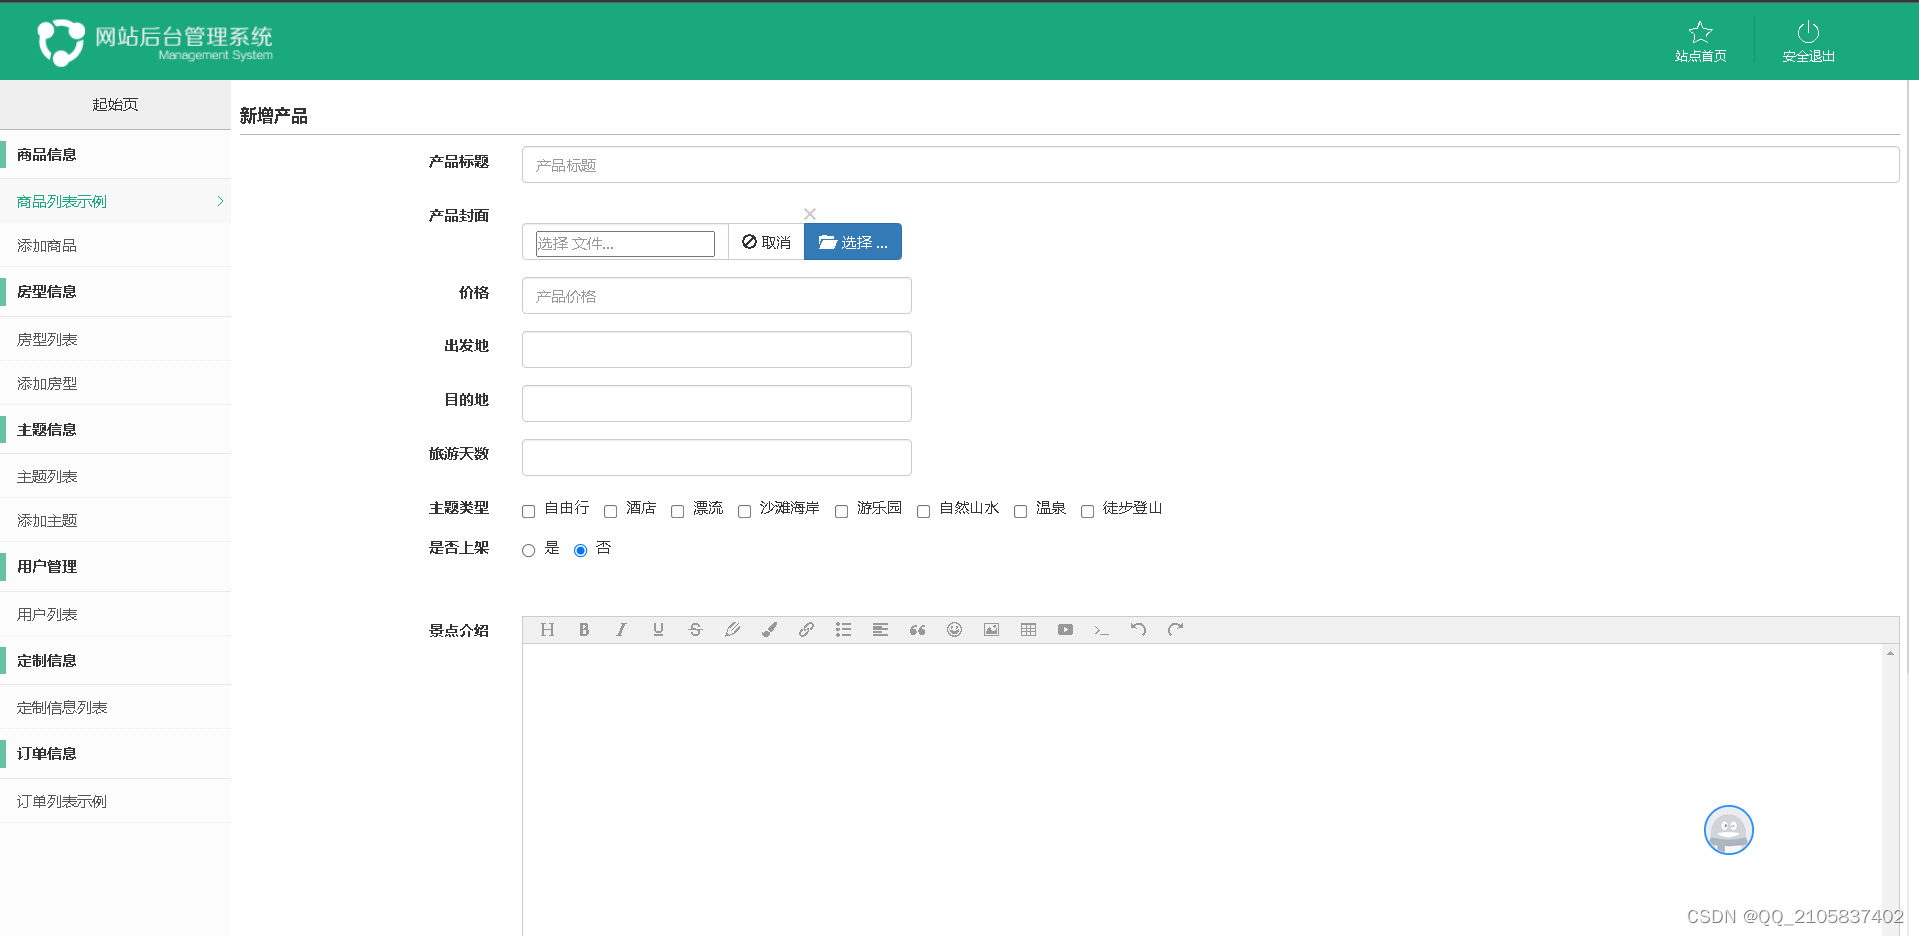The image size is (1919, 936).
Task: Select the eraser clear-format icon
Action: (732, 630)
